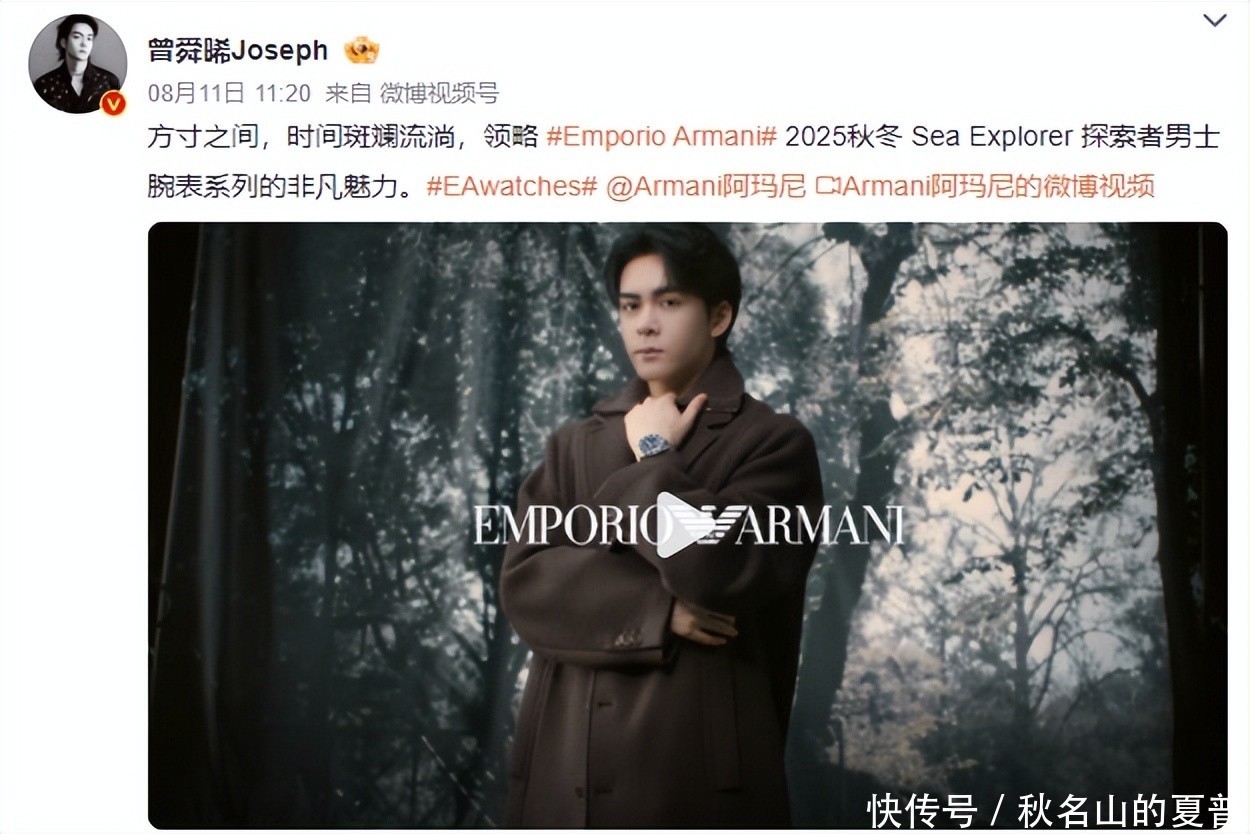
Task: Open the #Emporio Armani# hashtag topic
Action: (661, 137)
